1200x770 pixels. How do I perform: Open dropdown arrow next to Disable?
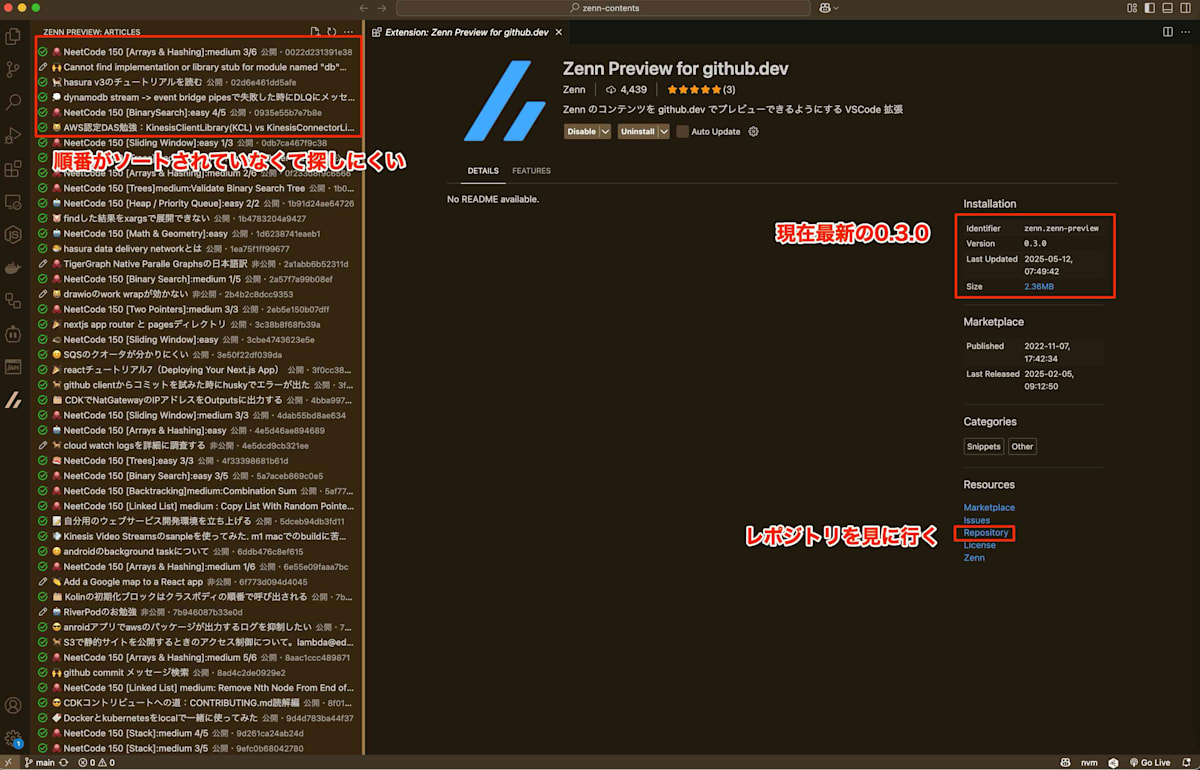point(605,131)
